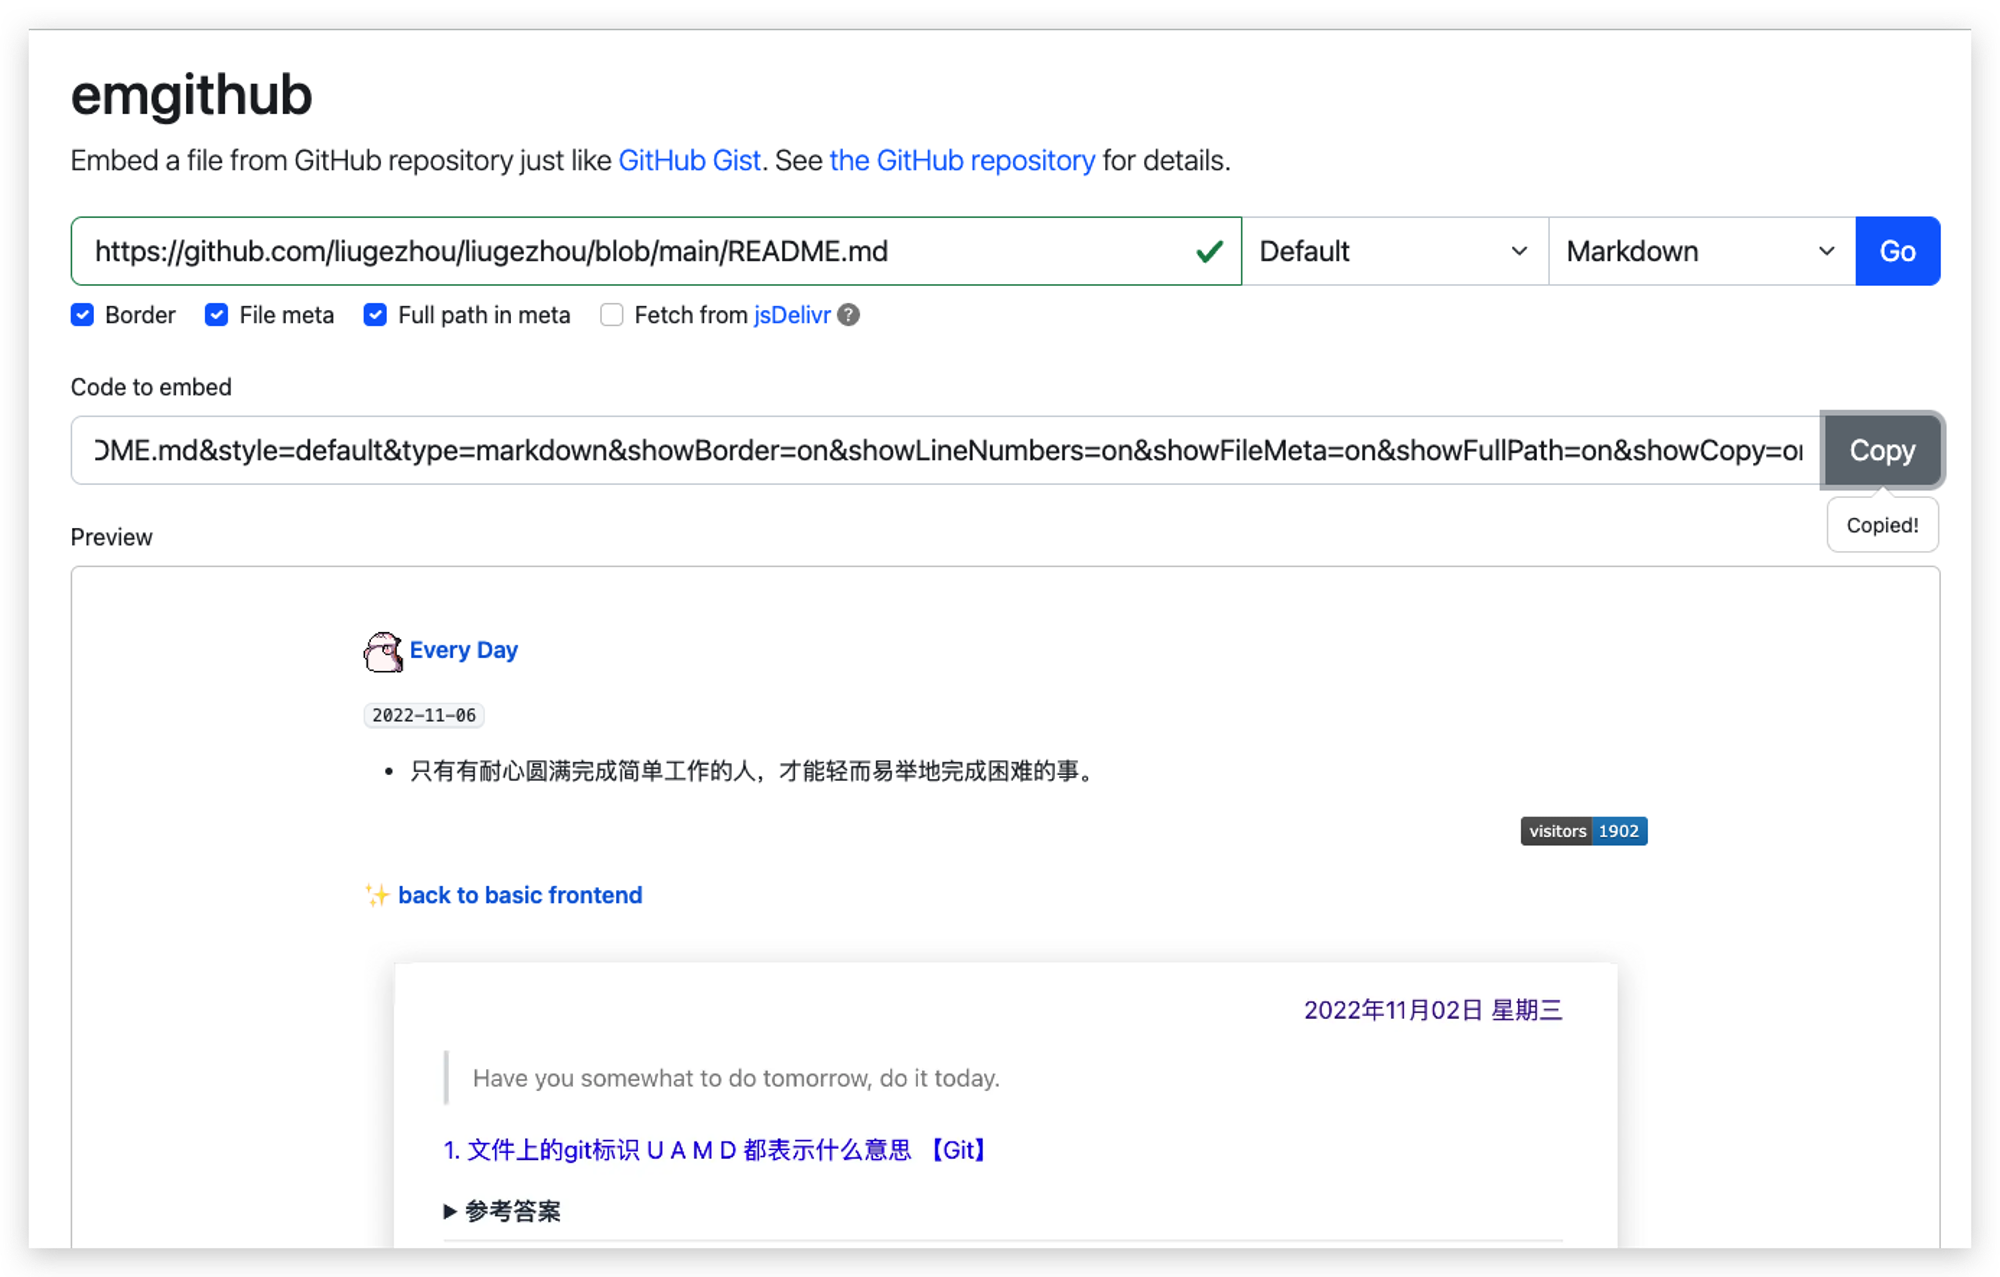This screenshot has width=2000, height=1277.
Task: Toggle the File meta checkbox
Action: coord(216,315)
